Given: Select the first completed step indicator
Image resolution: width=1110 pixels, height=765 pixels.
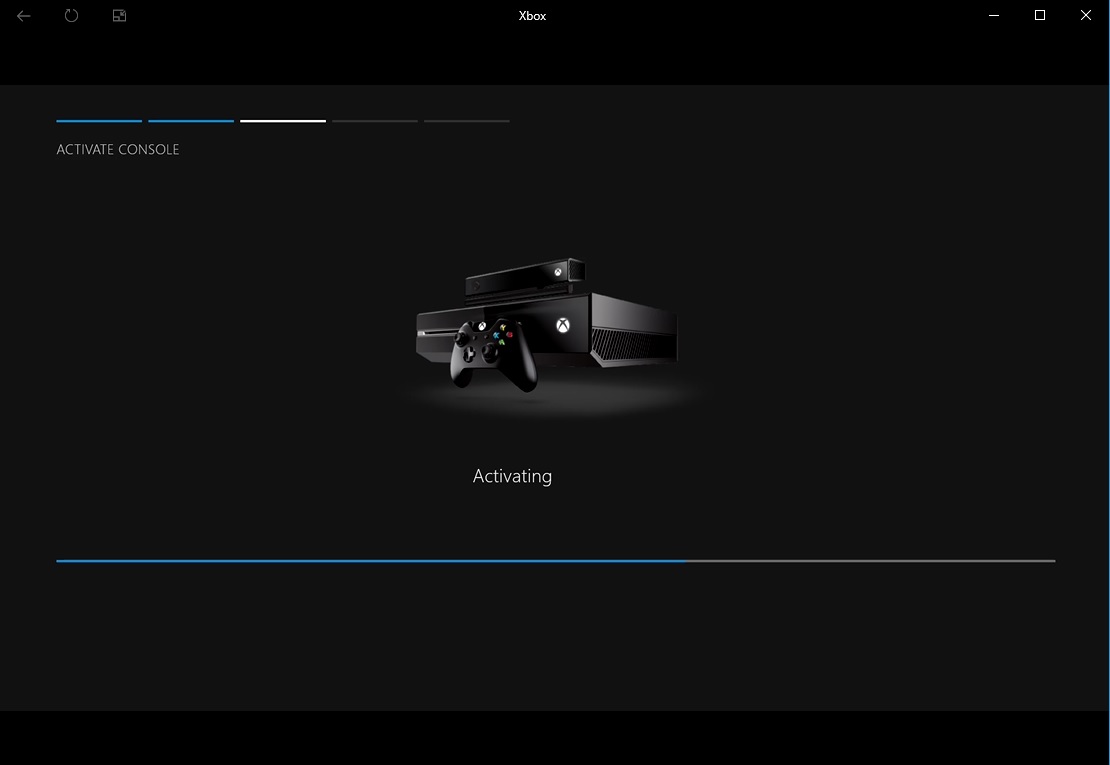Looking at the screenshot, I should [99, 121].
